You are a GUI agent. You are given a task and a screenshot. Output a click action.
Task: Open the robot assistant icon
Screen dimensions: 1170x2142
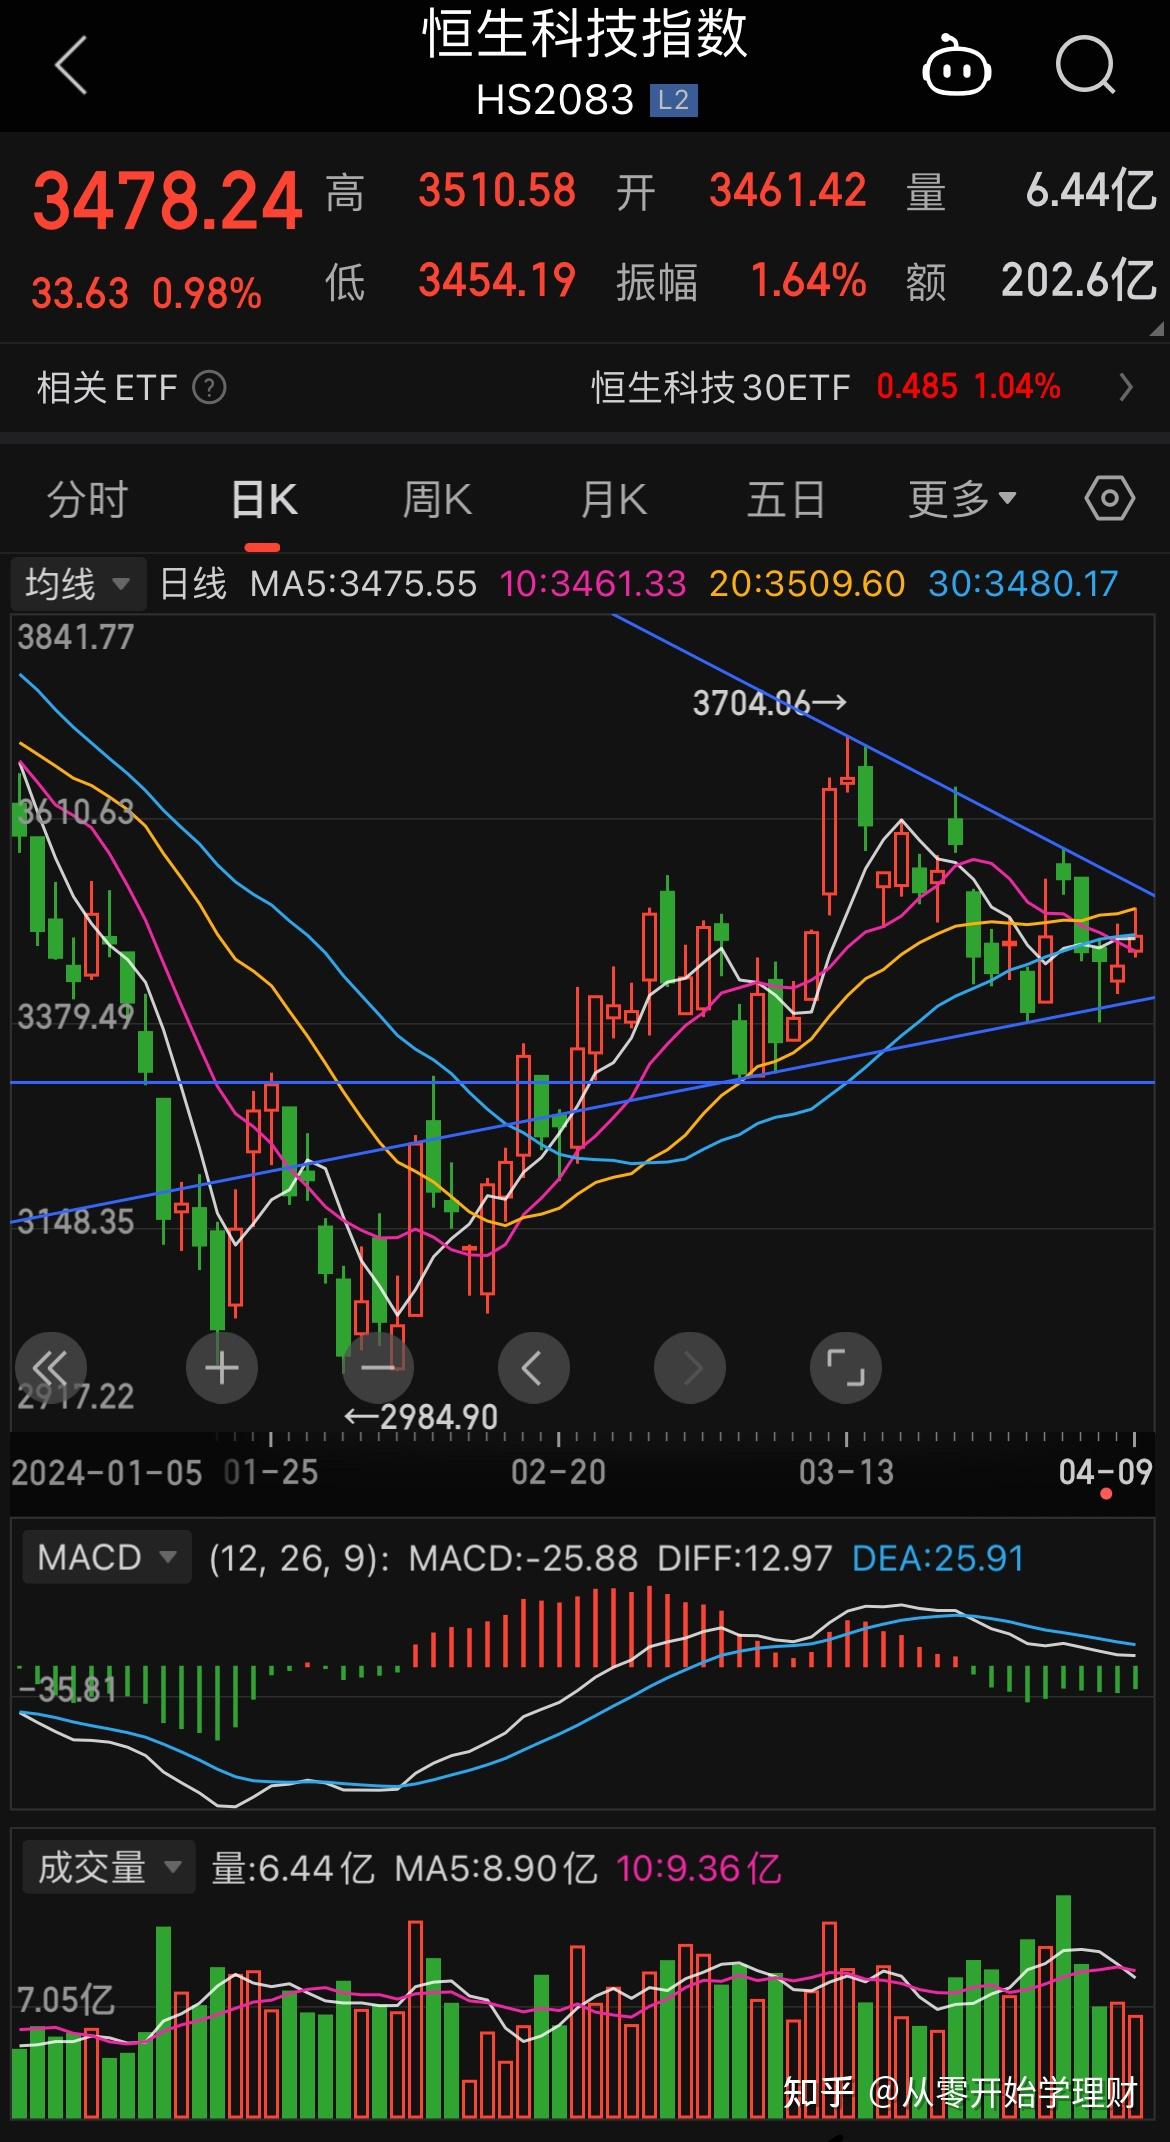(956, 66)
